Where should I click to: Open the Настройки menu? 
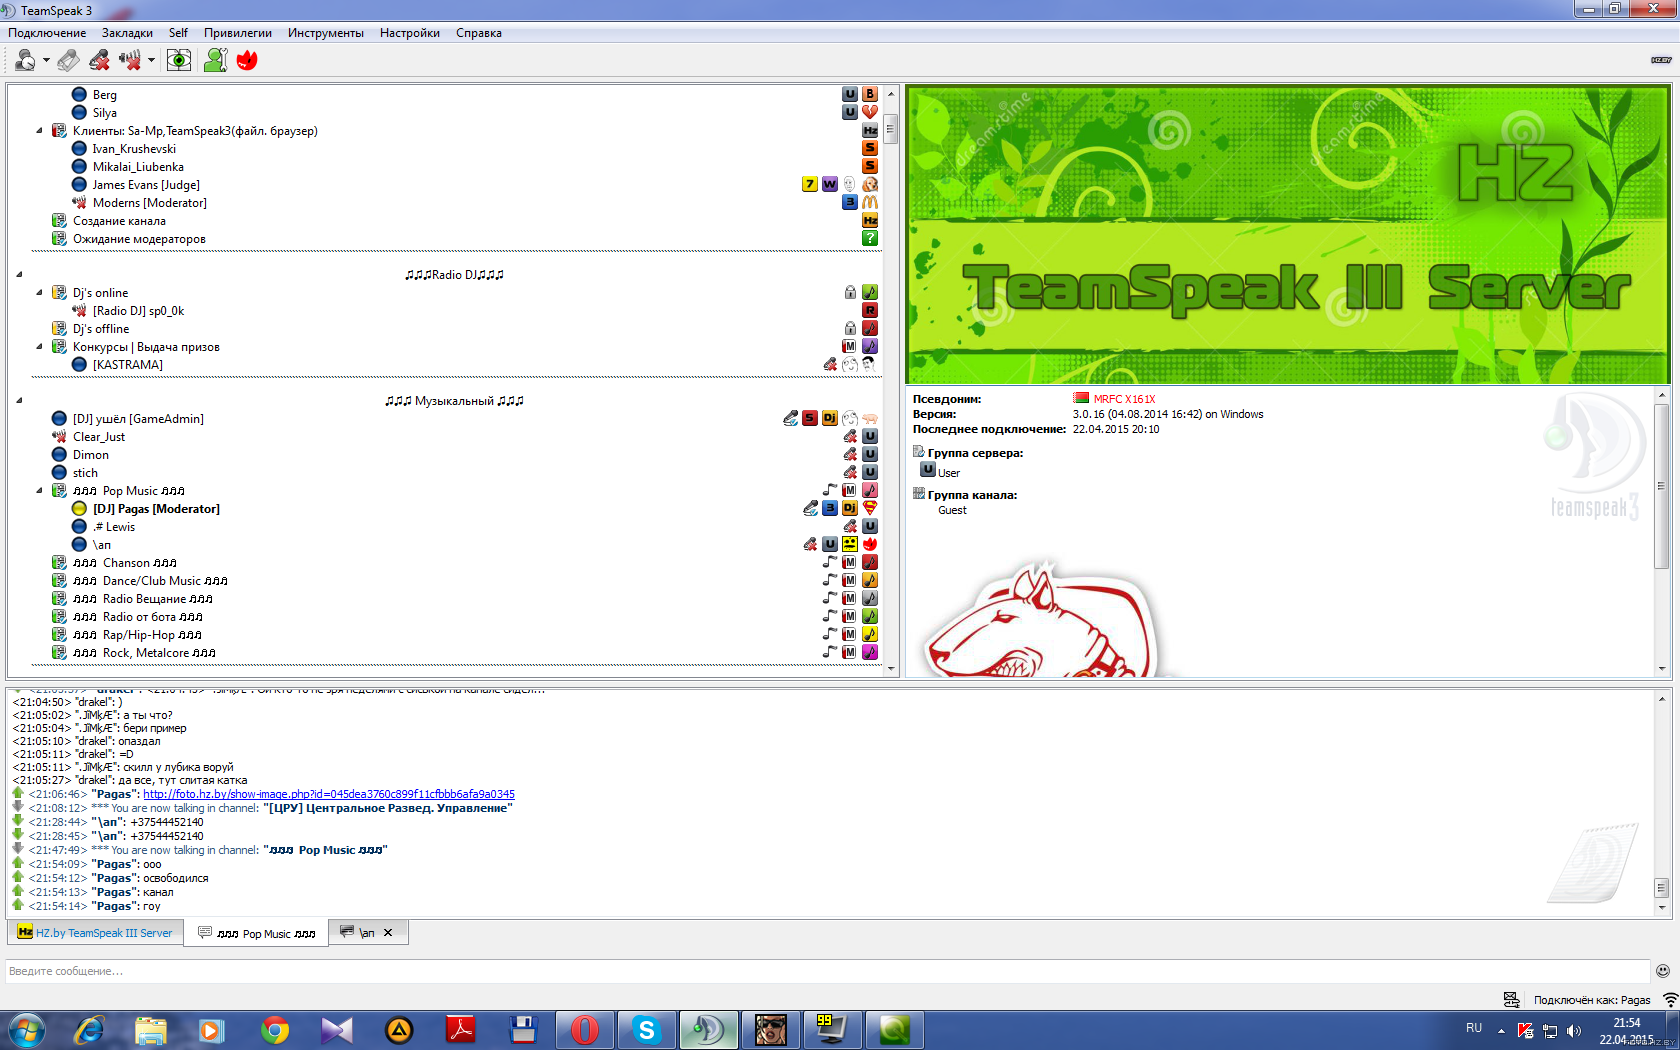410,33
